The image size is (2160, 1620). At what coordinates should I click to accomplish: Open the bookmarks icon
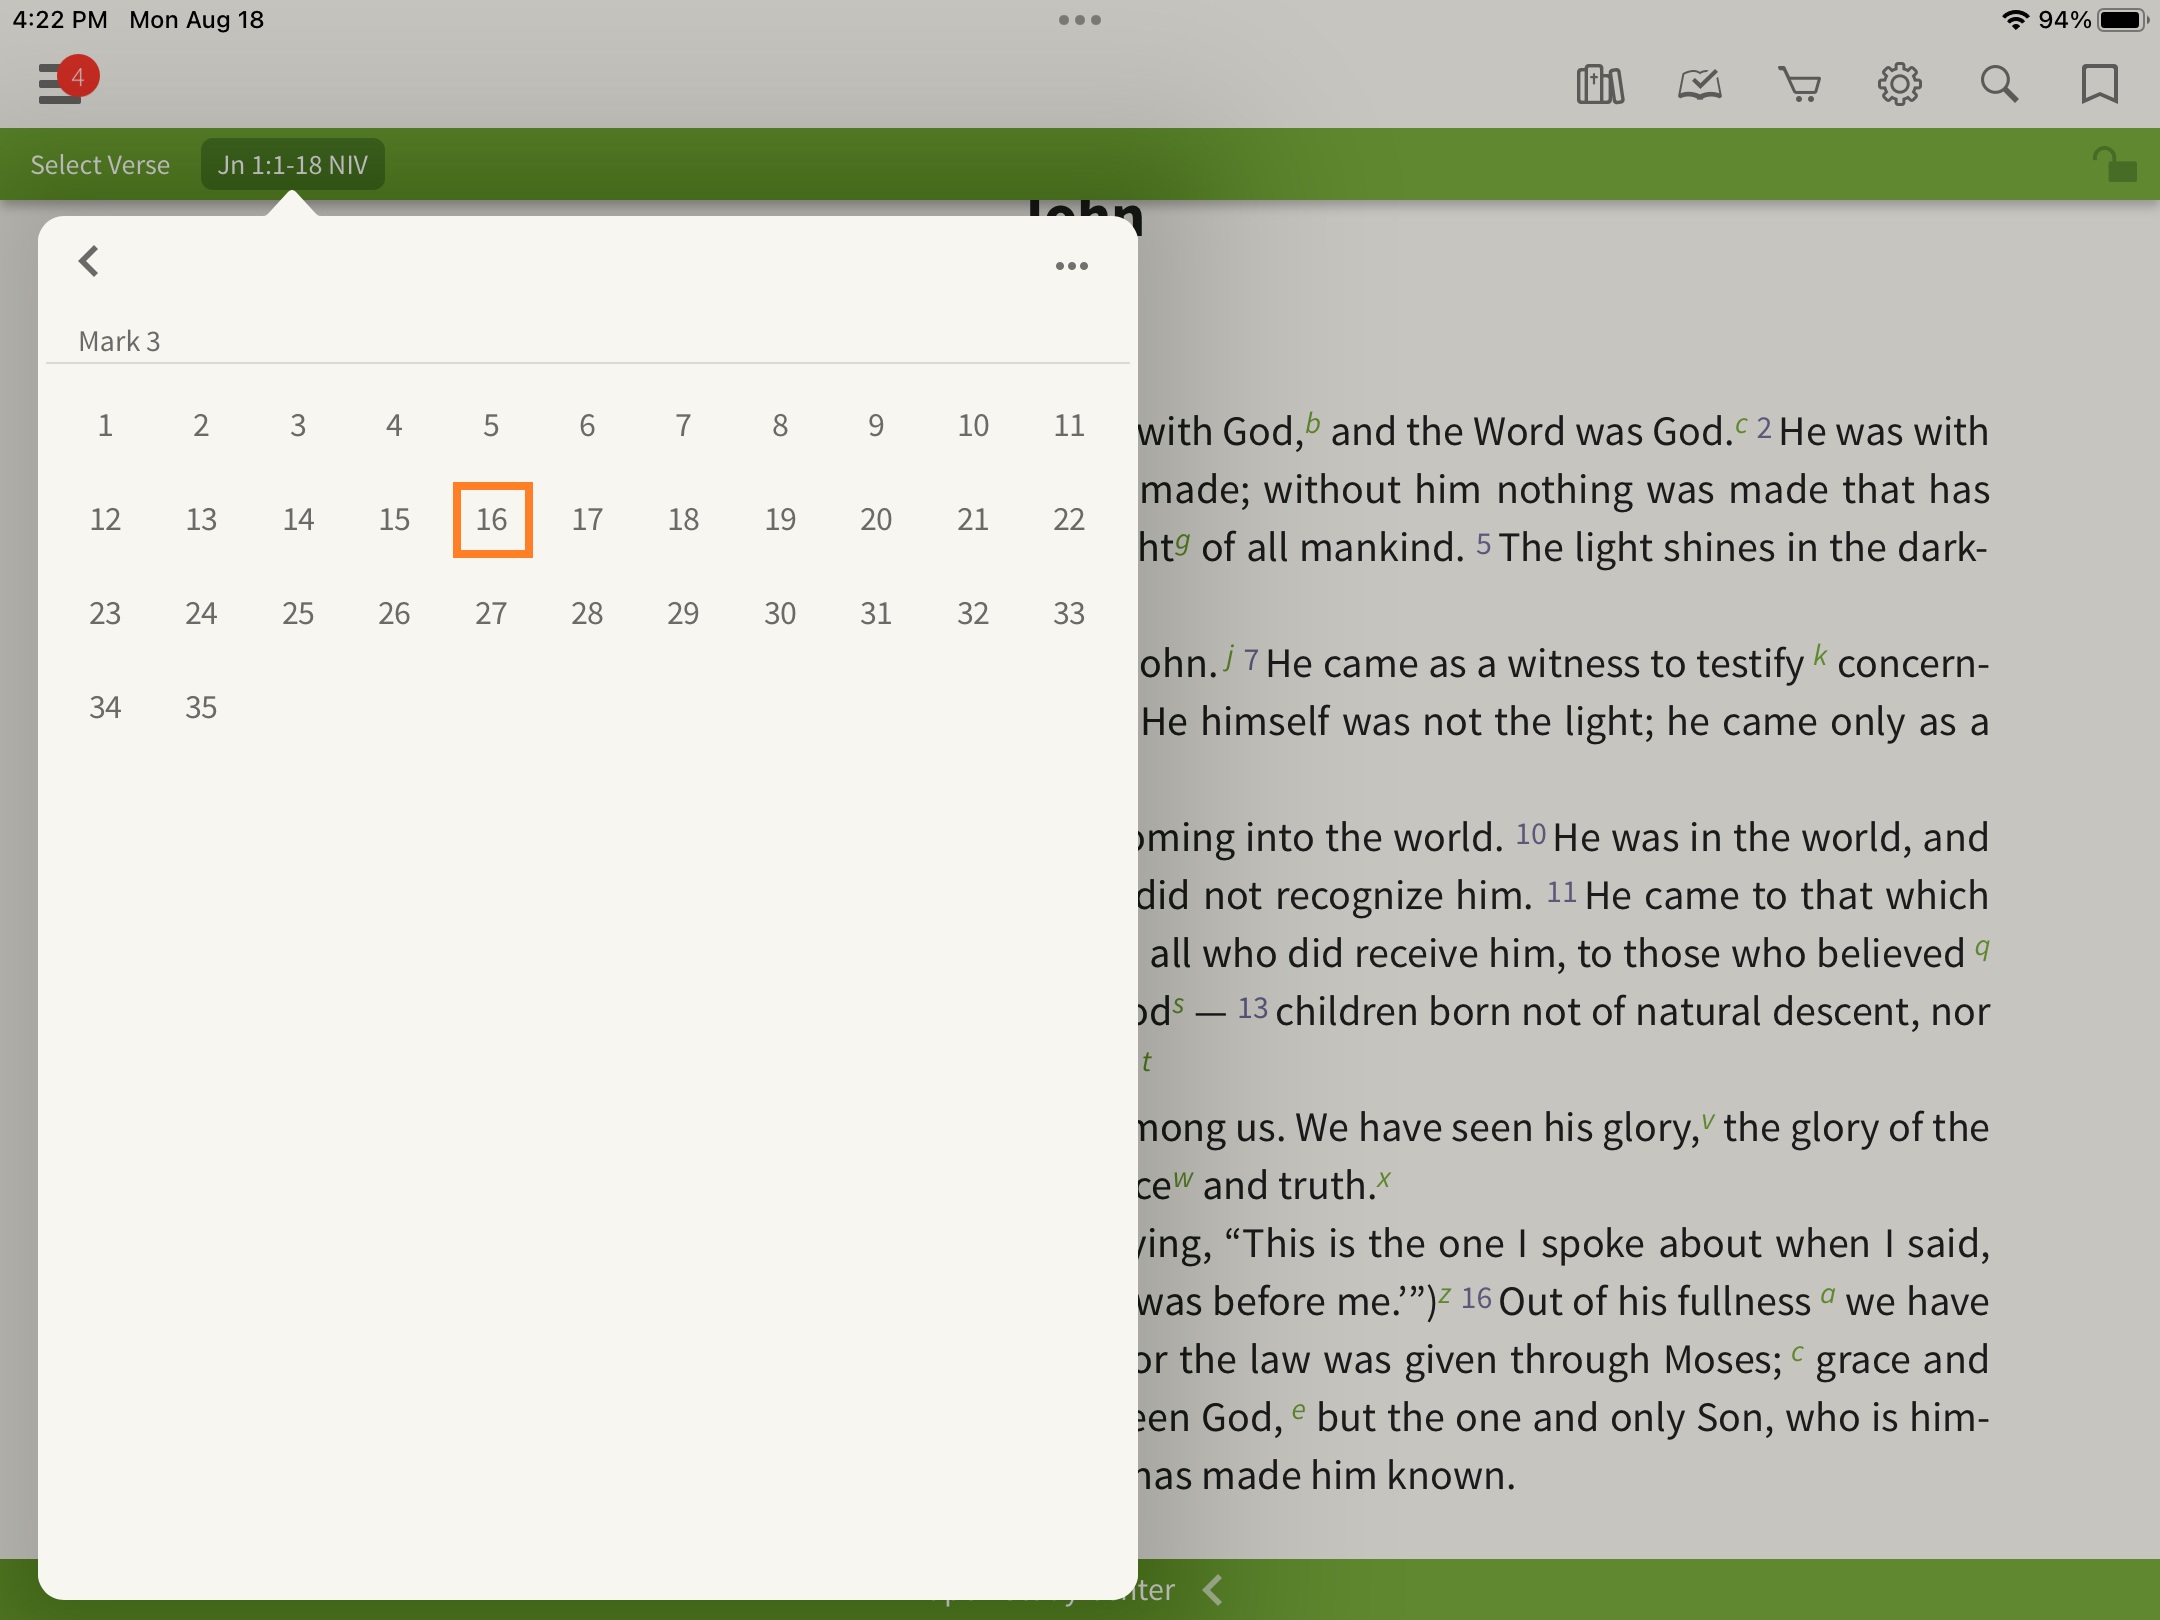[x=2099, y=85]
